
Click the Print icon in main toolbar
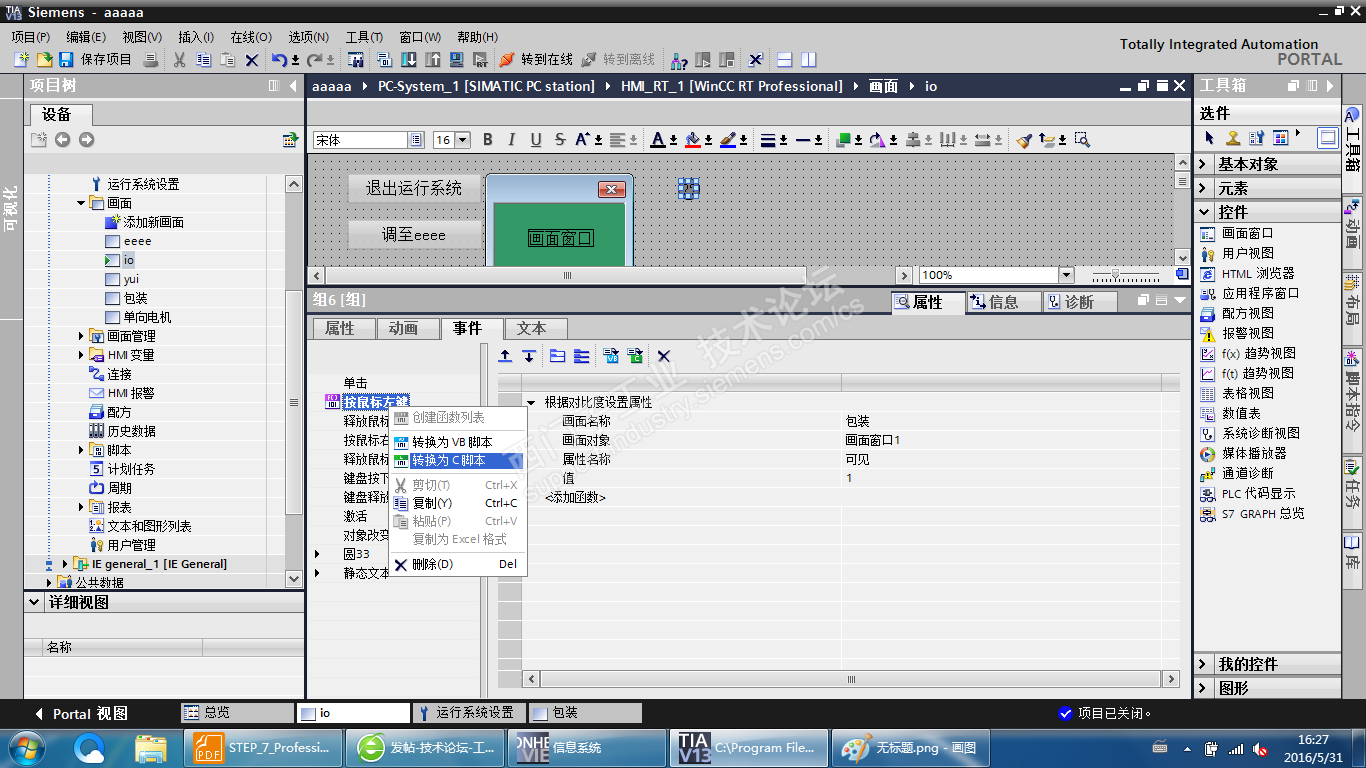tap(150, 60)
